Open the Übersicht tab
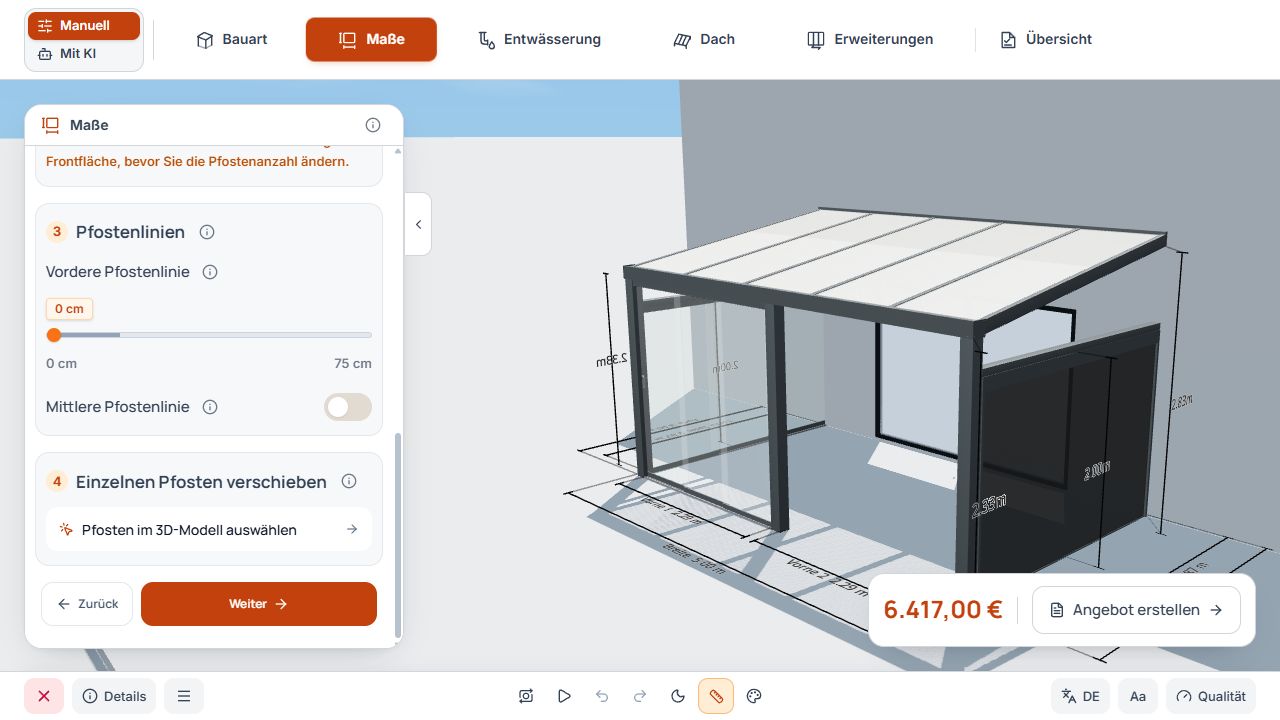 (x=1045, y=40)
